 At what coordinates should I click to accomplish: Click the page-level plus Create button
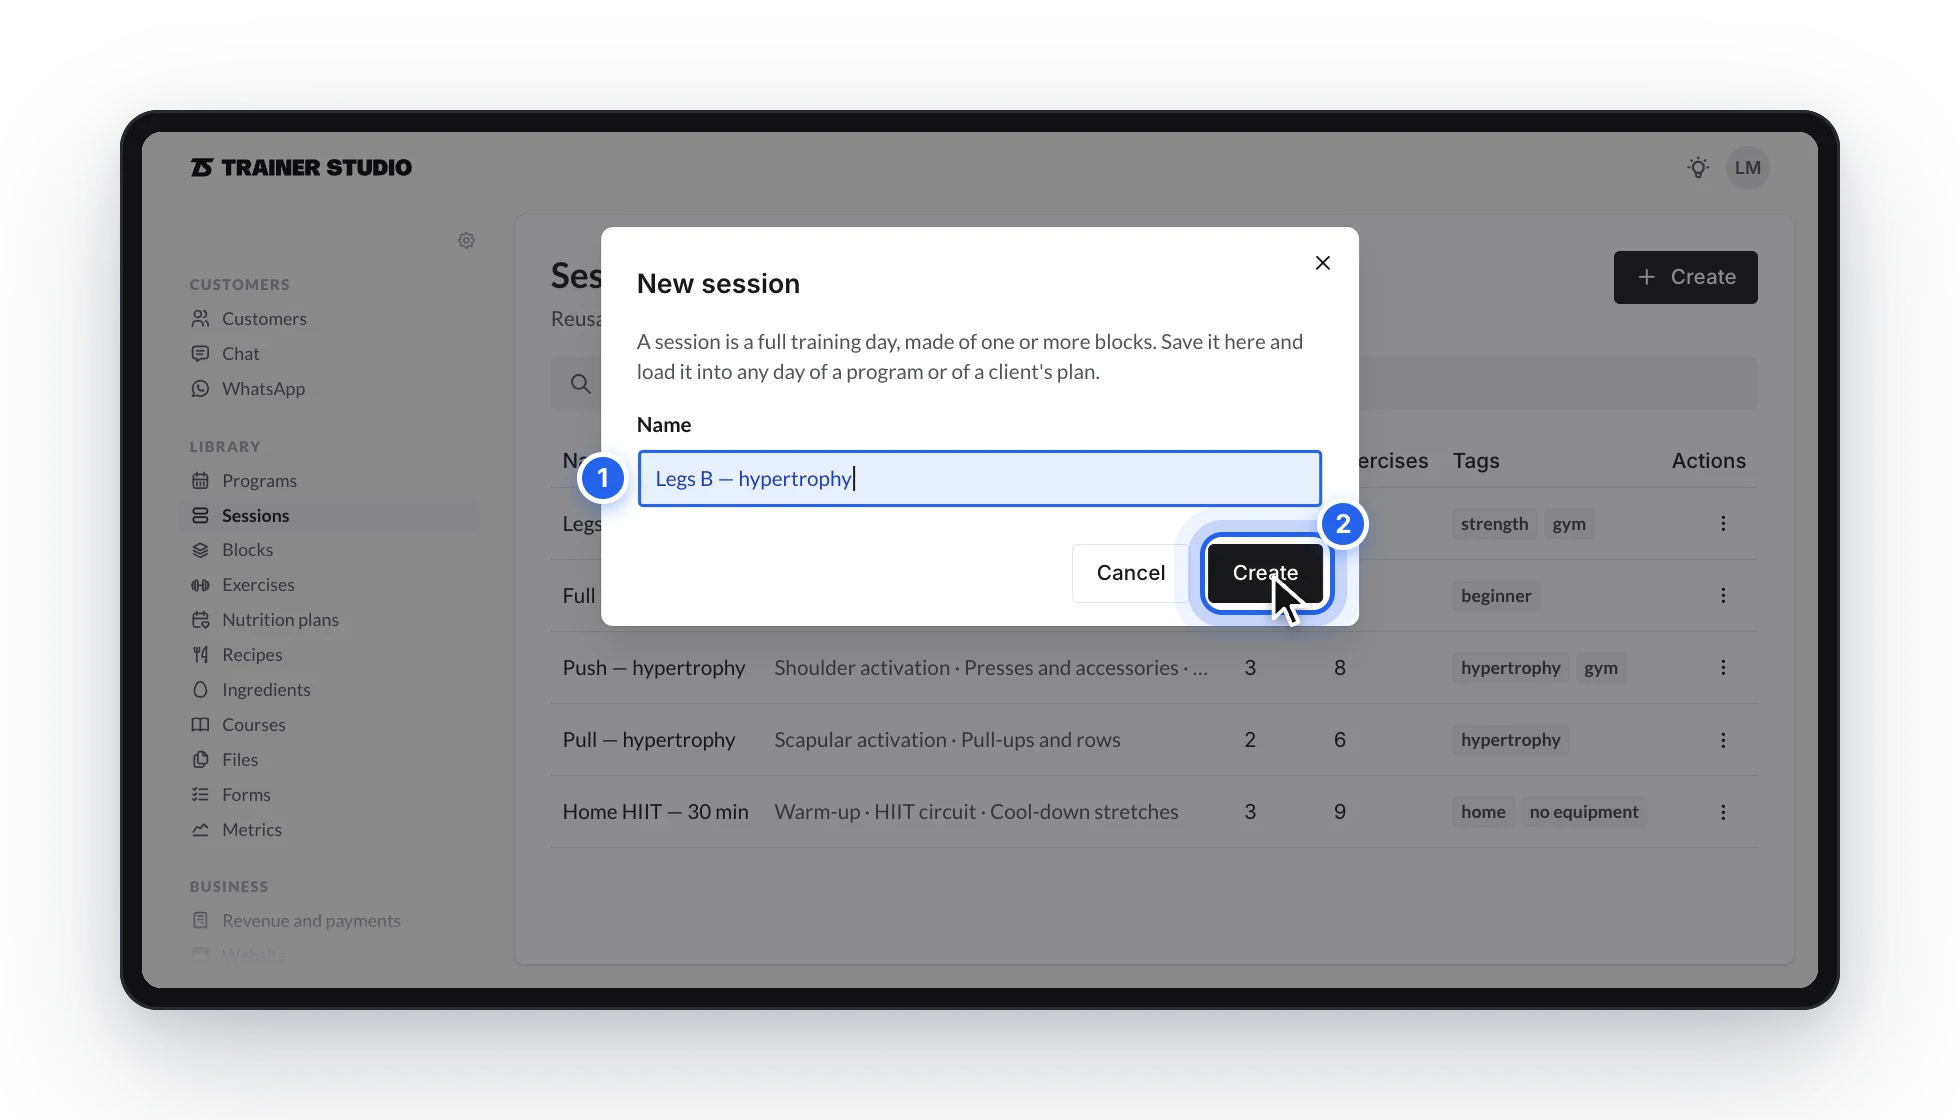1685,277
